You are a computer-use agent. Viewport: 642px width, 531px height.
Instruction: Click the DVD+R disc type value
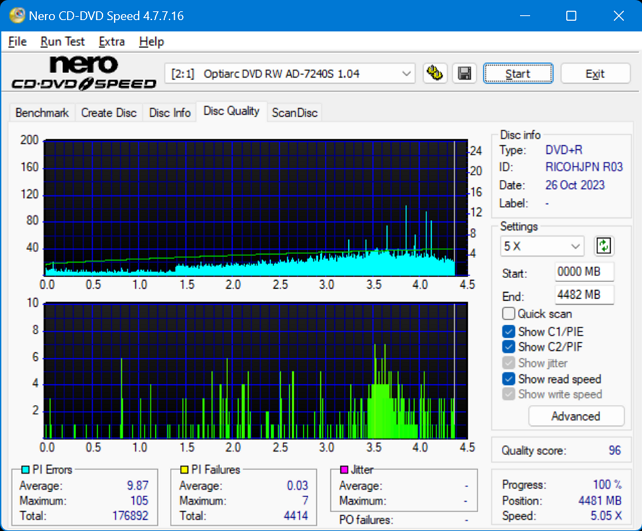[x=564, y=150]
